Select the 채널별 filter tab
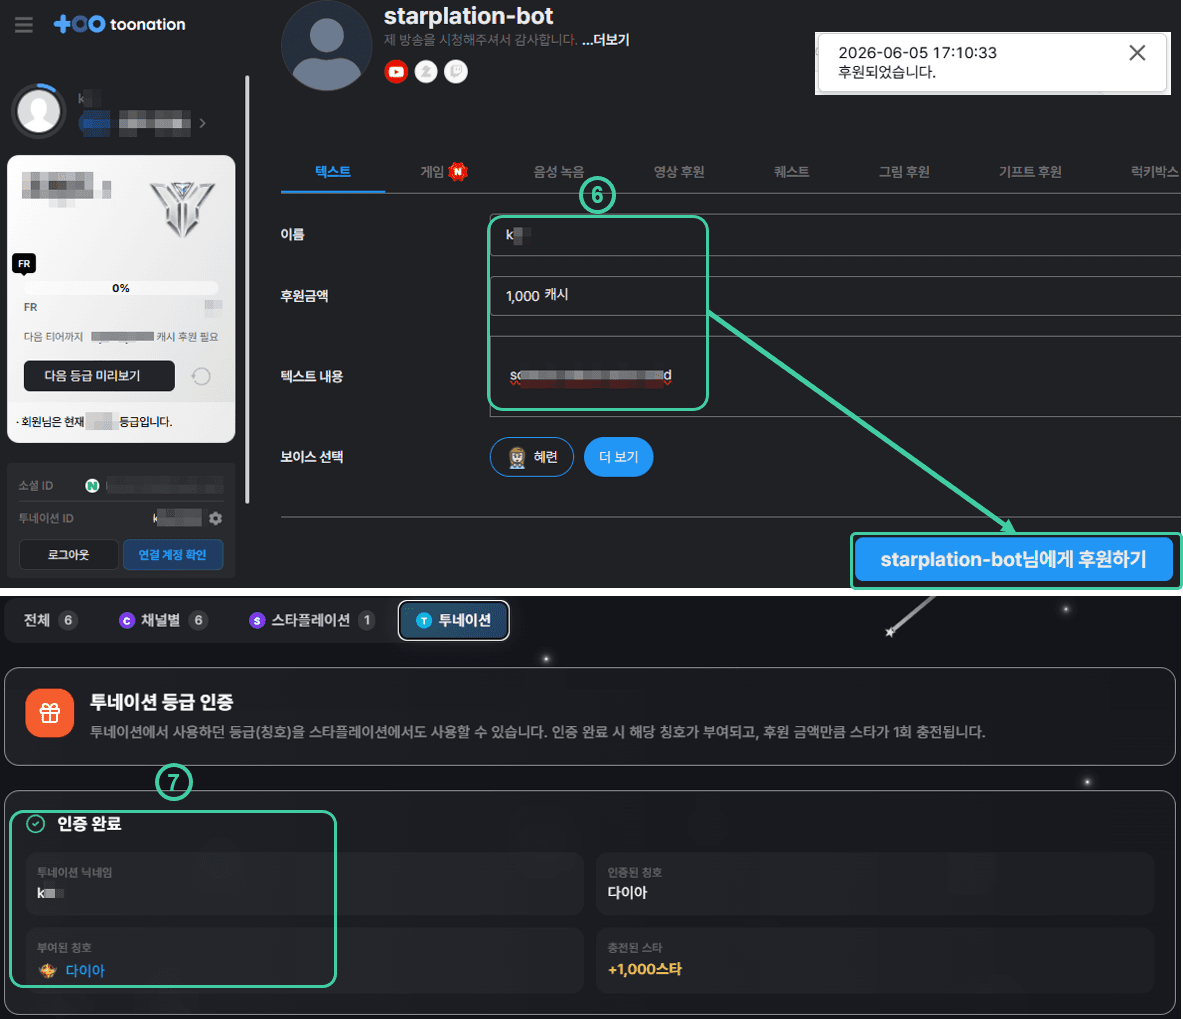Image resolution: width=1183 pixels, height=1019 pixels. click(x=163, y=620)
